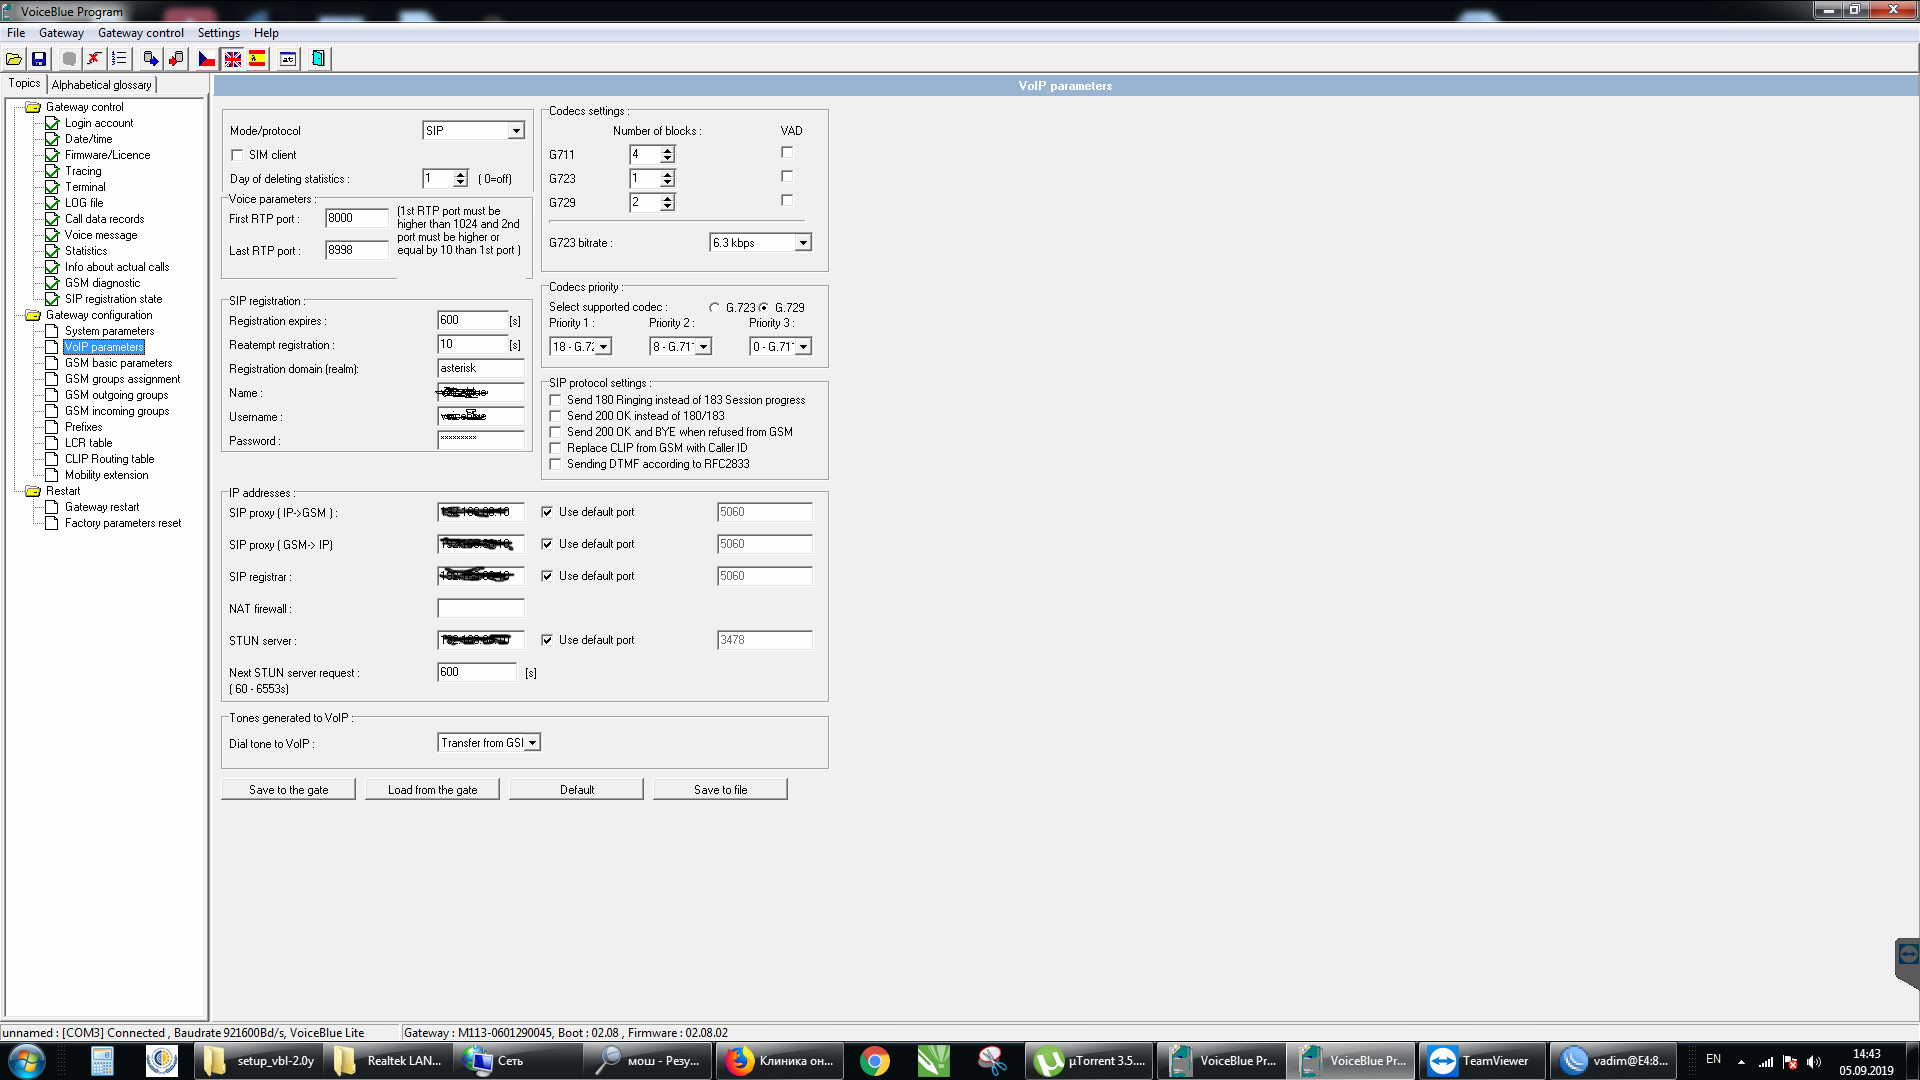
Task: Uncheck default port for STUN server
Action: [547, 640]
